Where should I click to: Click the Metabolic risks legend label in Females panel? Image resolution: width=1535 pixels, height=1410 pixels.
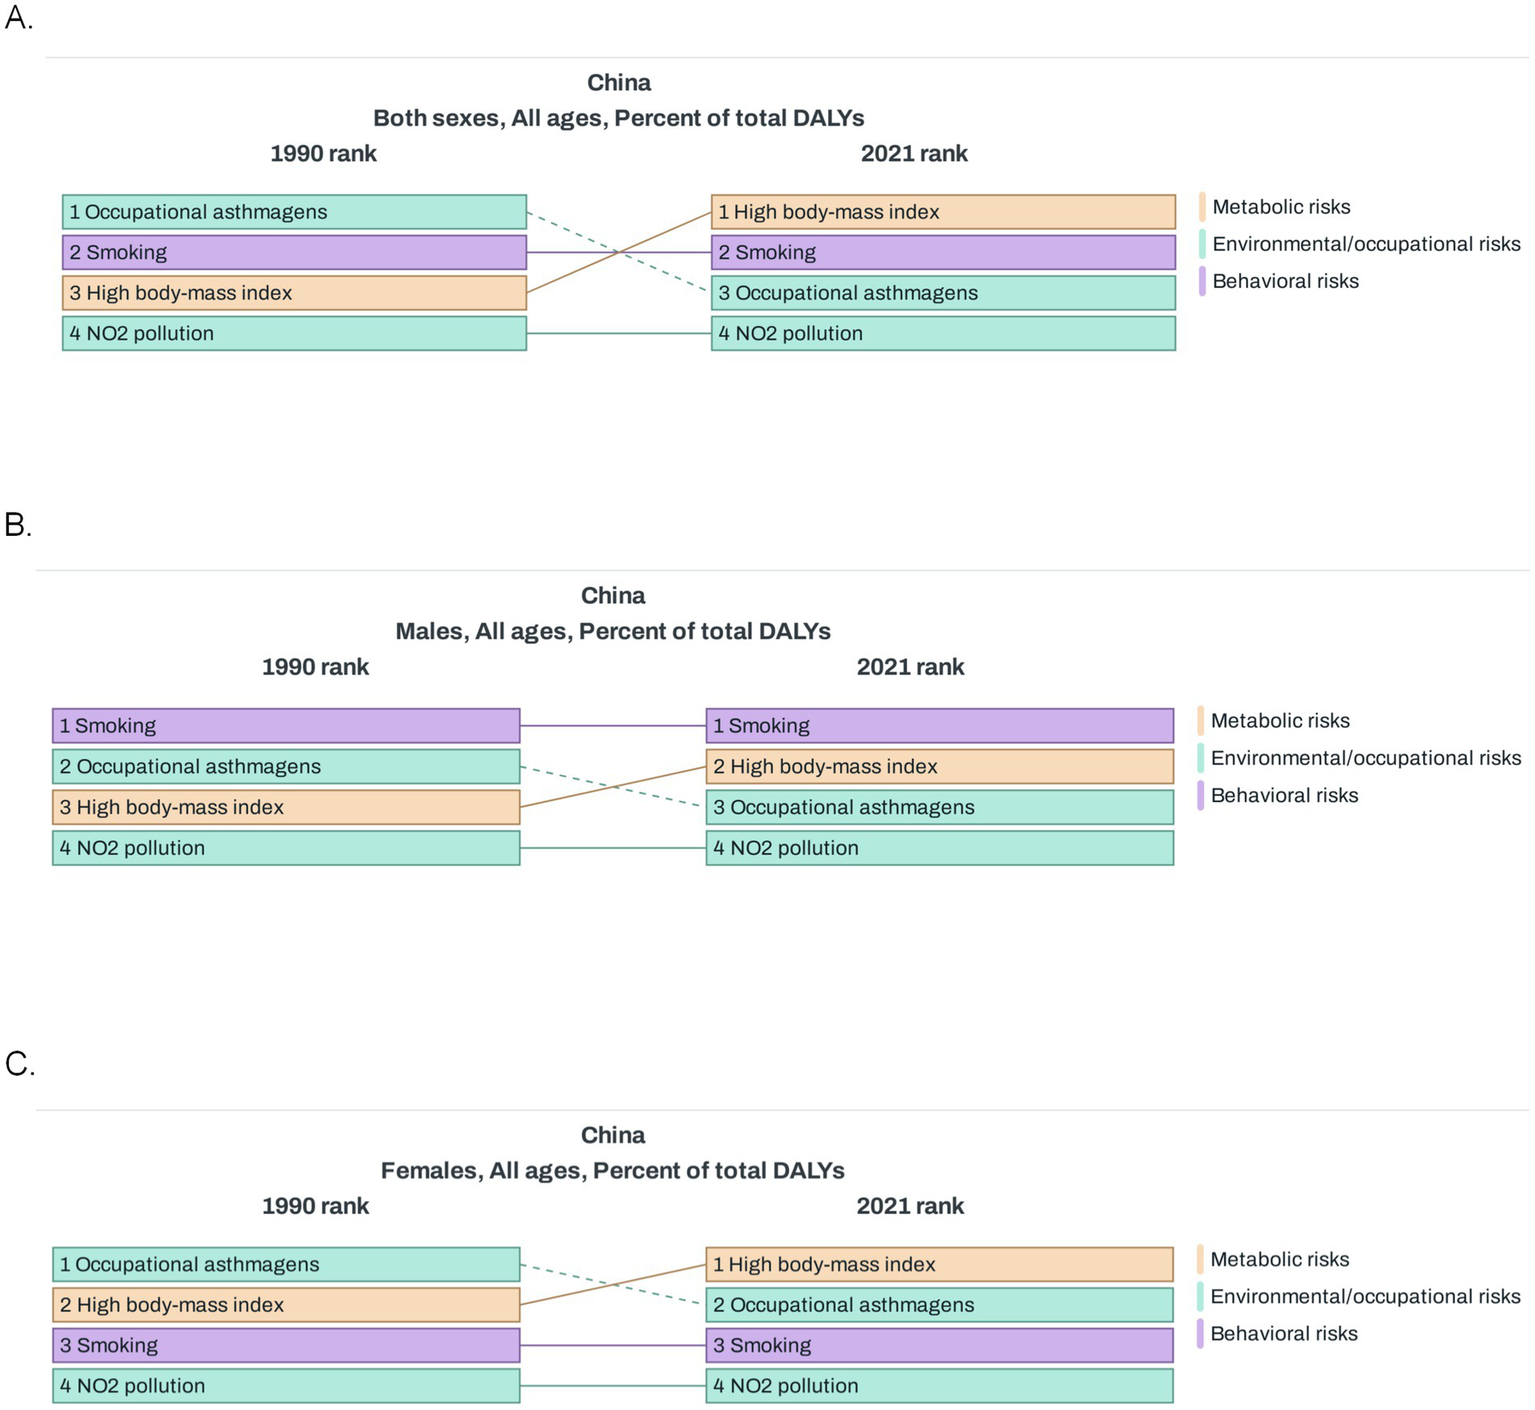(1279, 1260)
